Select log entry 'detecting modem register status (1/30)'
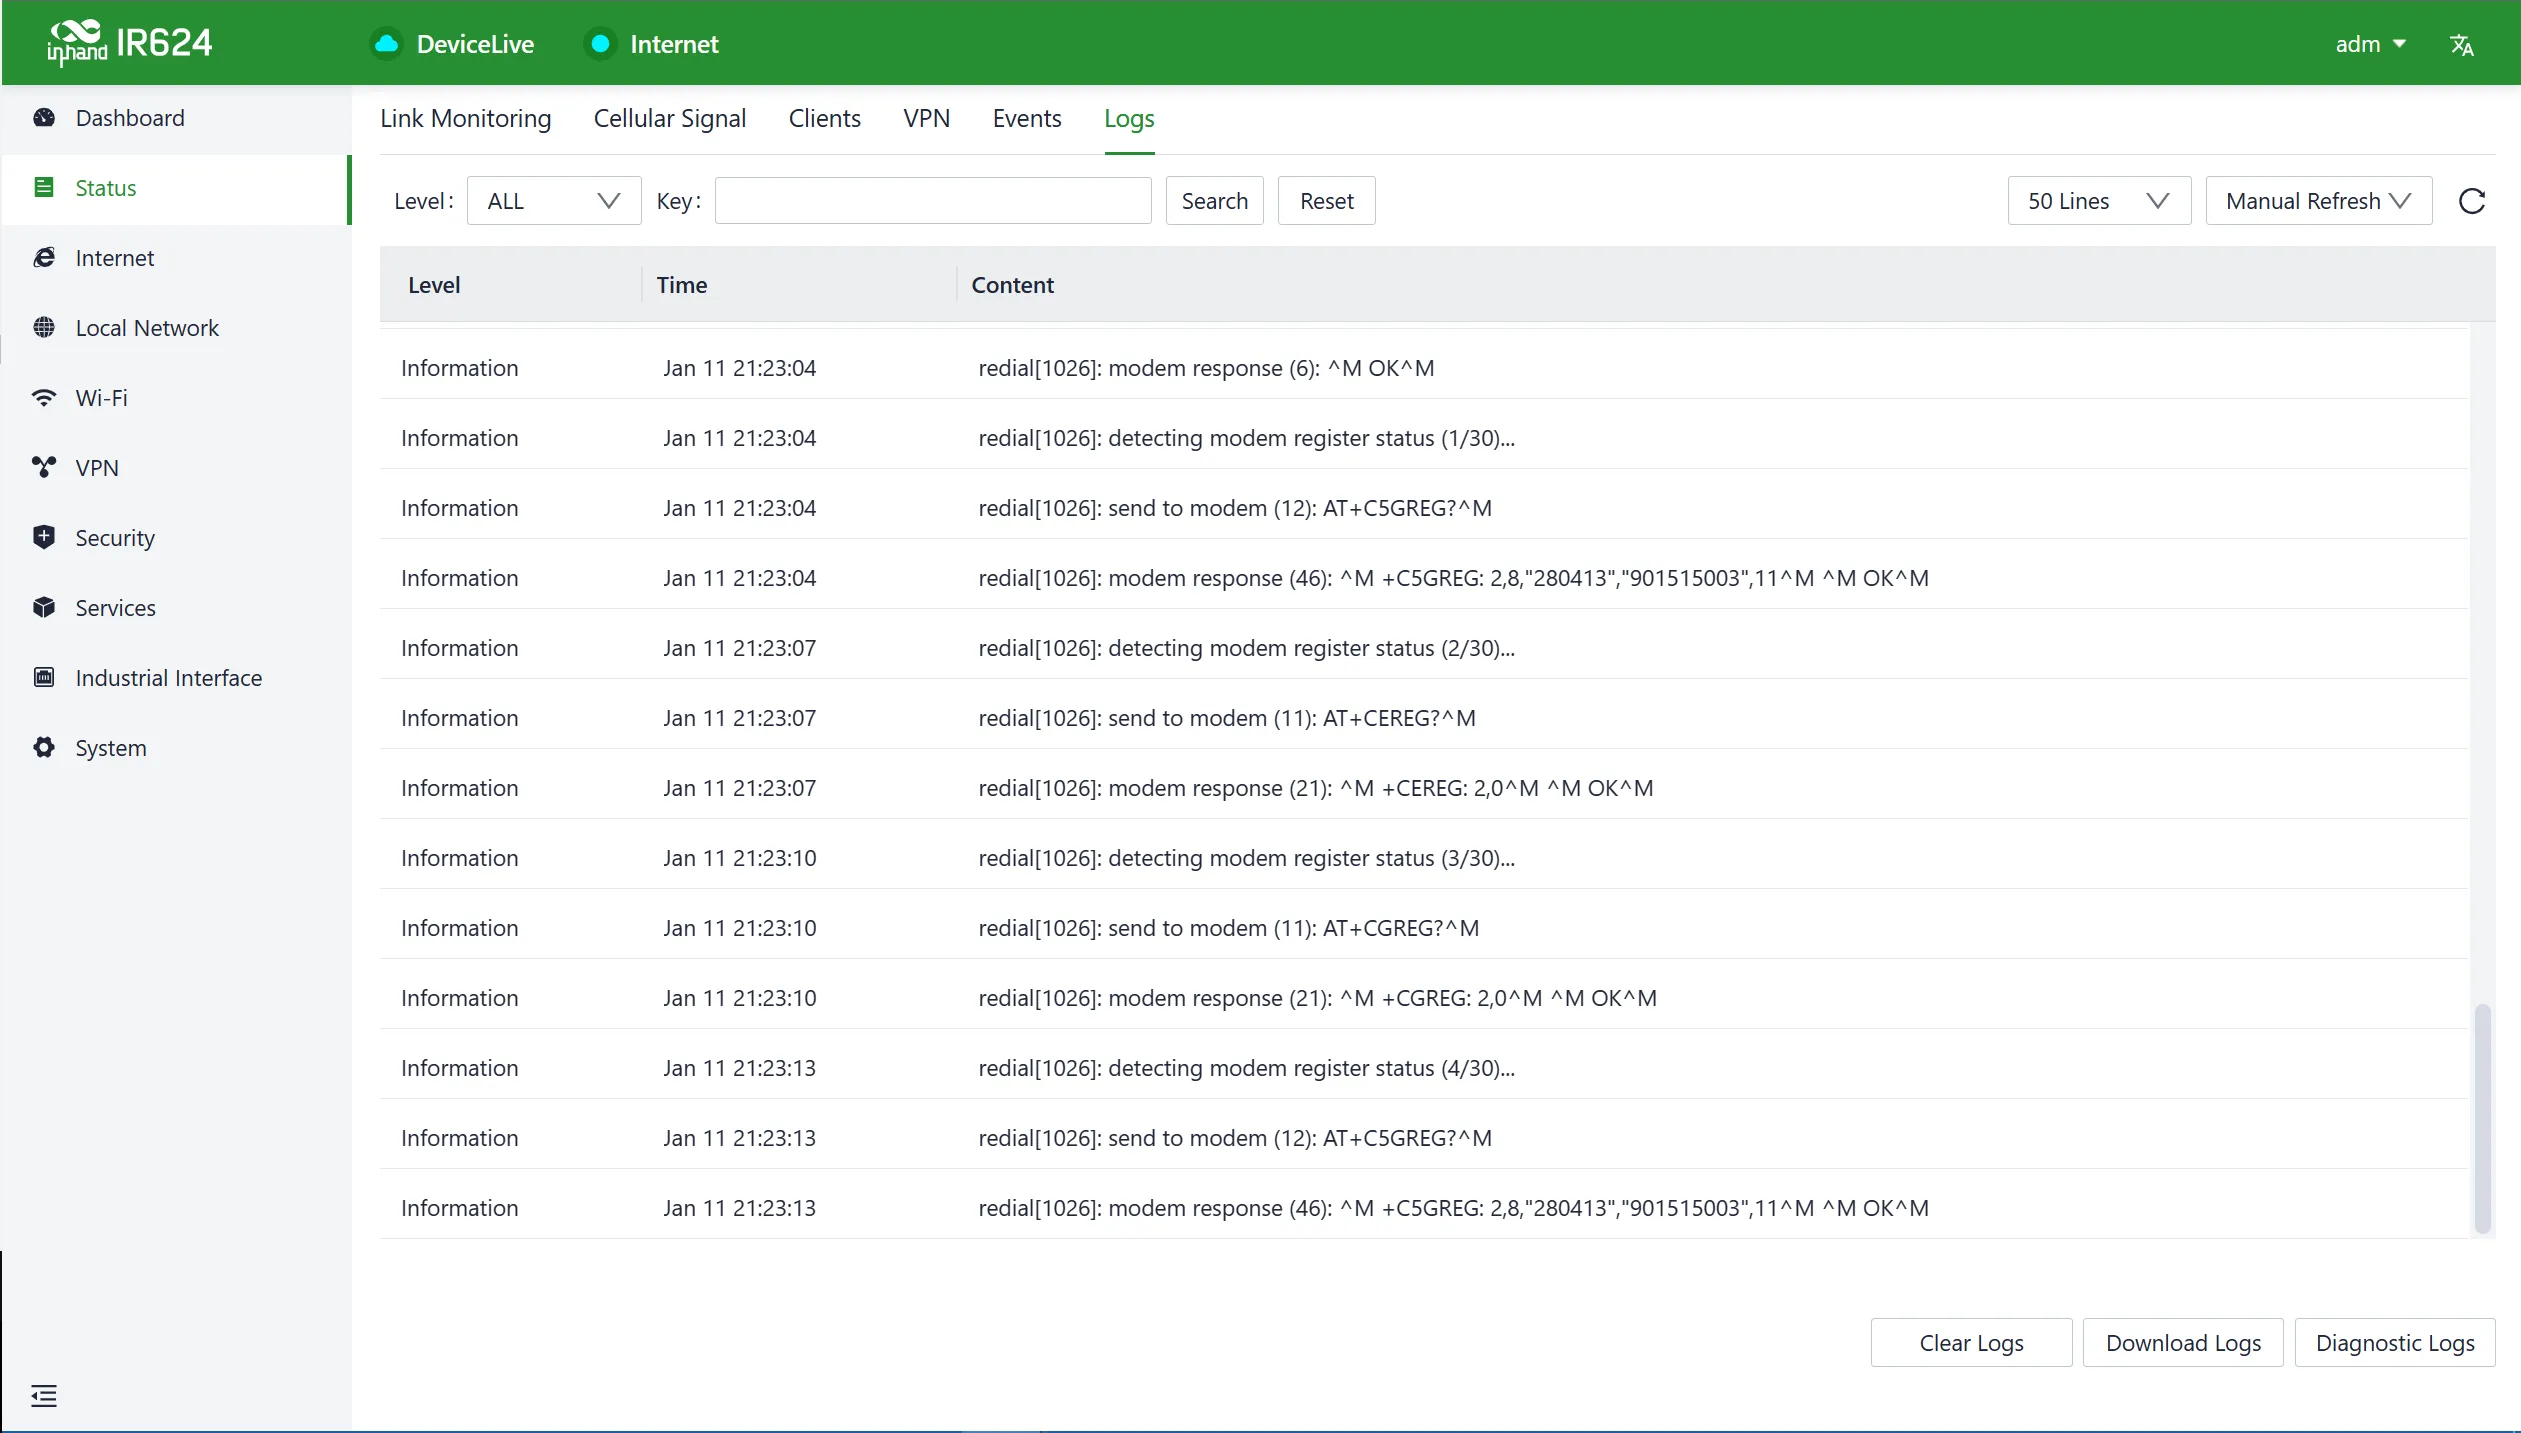 [x=1424, y=438]
